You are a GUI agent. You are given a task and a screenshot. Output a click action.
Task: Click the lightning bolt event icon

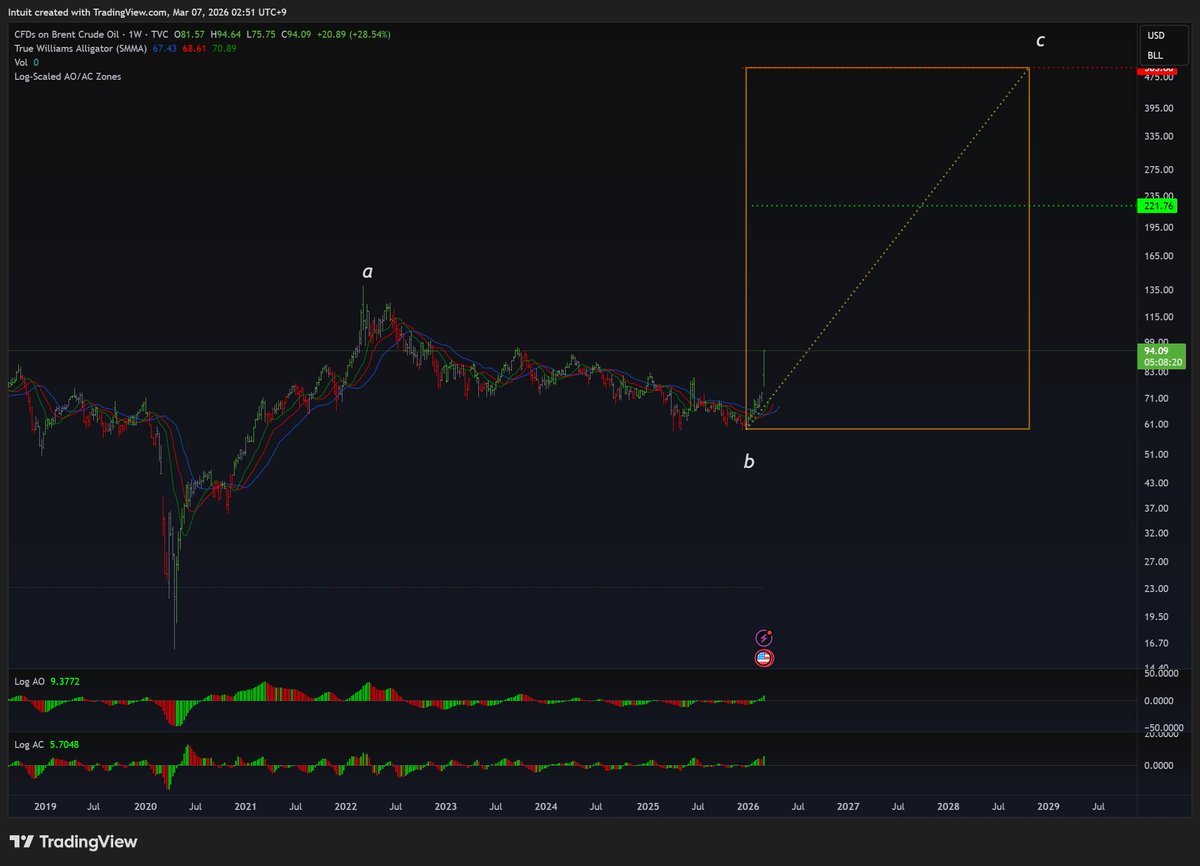tap(764, 638)
